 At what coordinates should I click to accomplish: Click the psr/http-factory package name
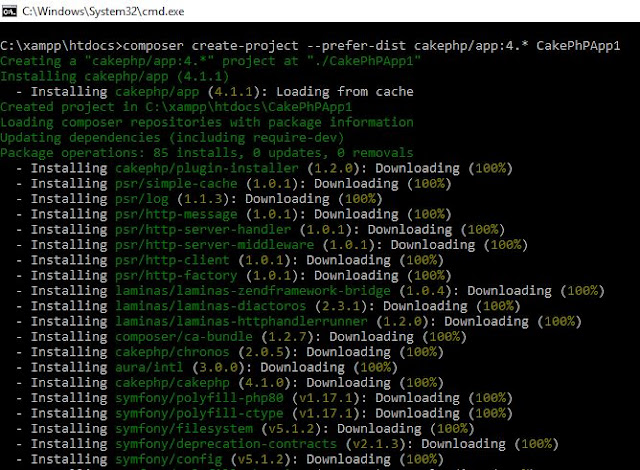(176, 275)
